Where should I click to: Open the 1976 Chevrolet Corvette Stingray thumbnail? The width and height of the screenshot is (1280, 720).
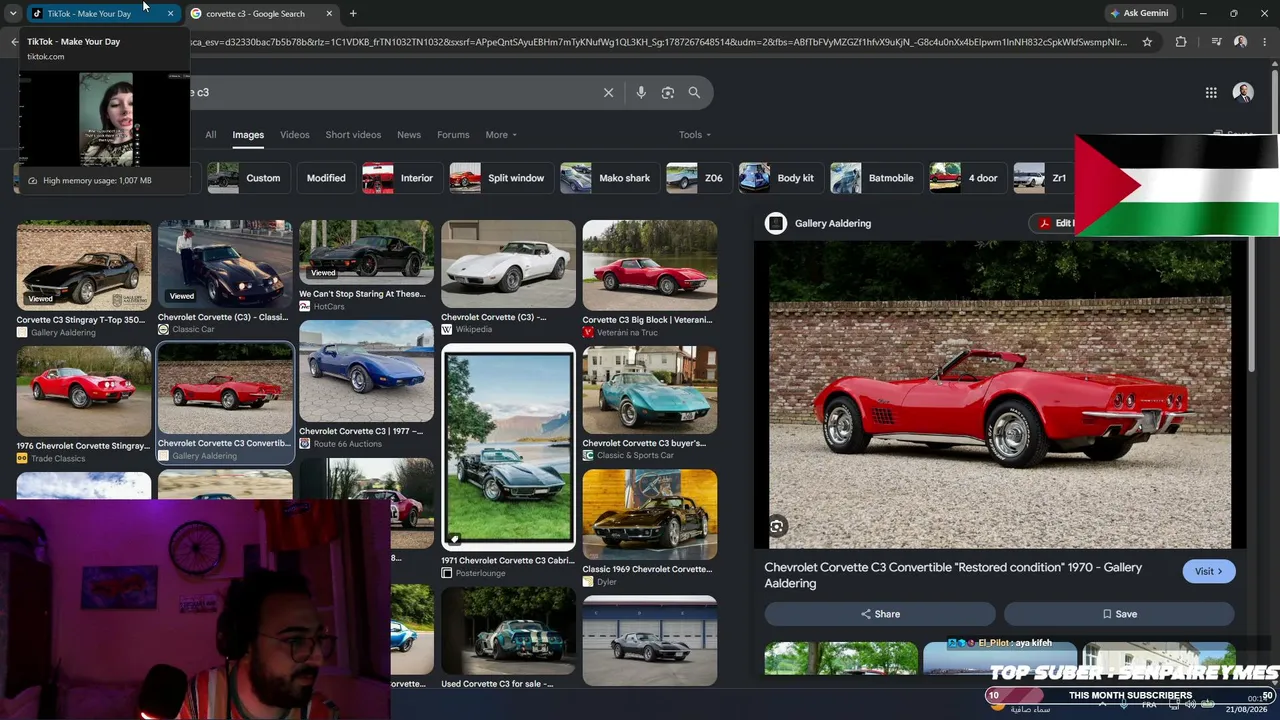[x=84, y=391]
